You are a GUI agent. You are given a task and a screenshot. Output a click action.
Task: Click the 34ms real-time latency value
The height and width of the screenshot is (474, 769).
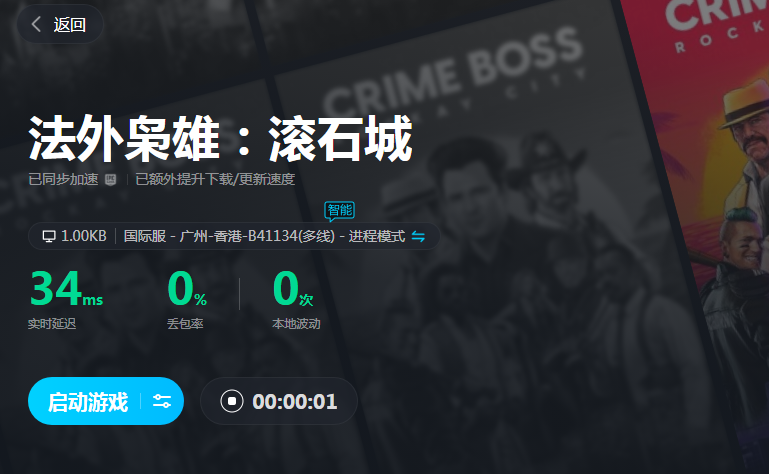(x=66, y=288)
